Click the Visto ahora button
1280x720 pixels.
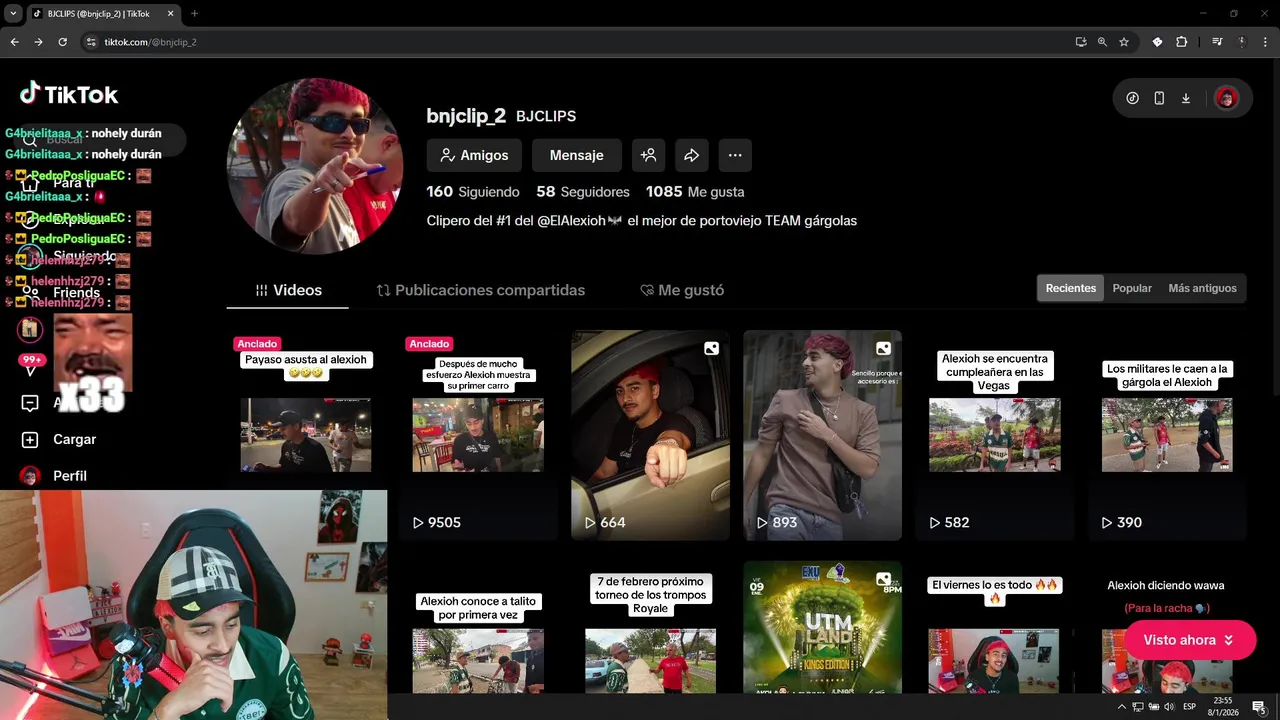pos(1190,640)
